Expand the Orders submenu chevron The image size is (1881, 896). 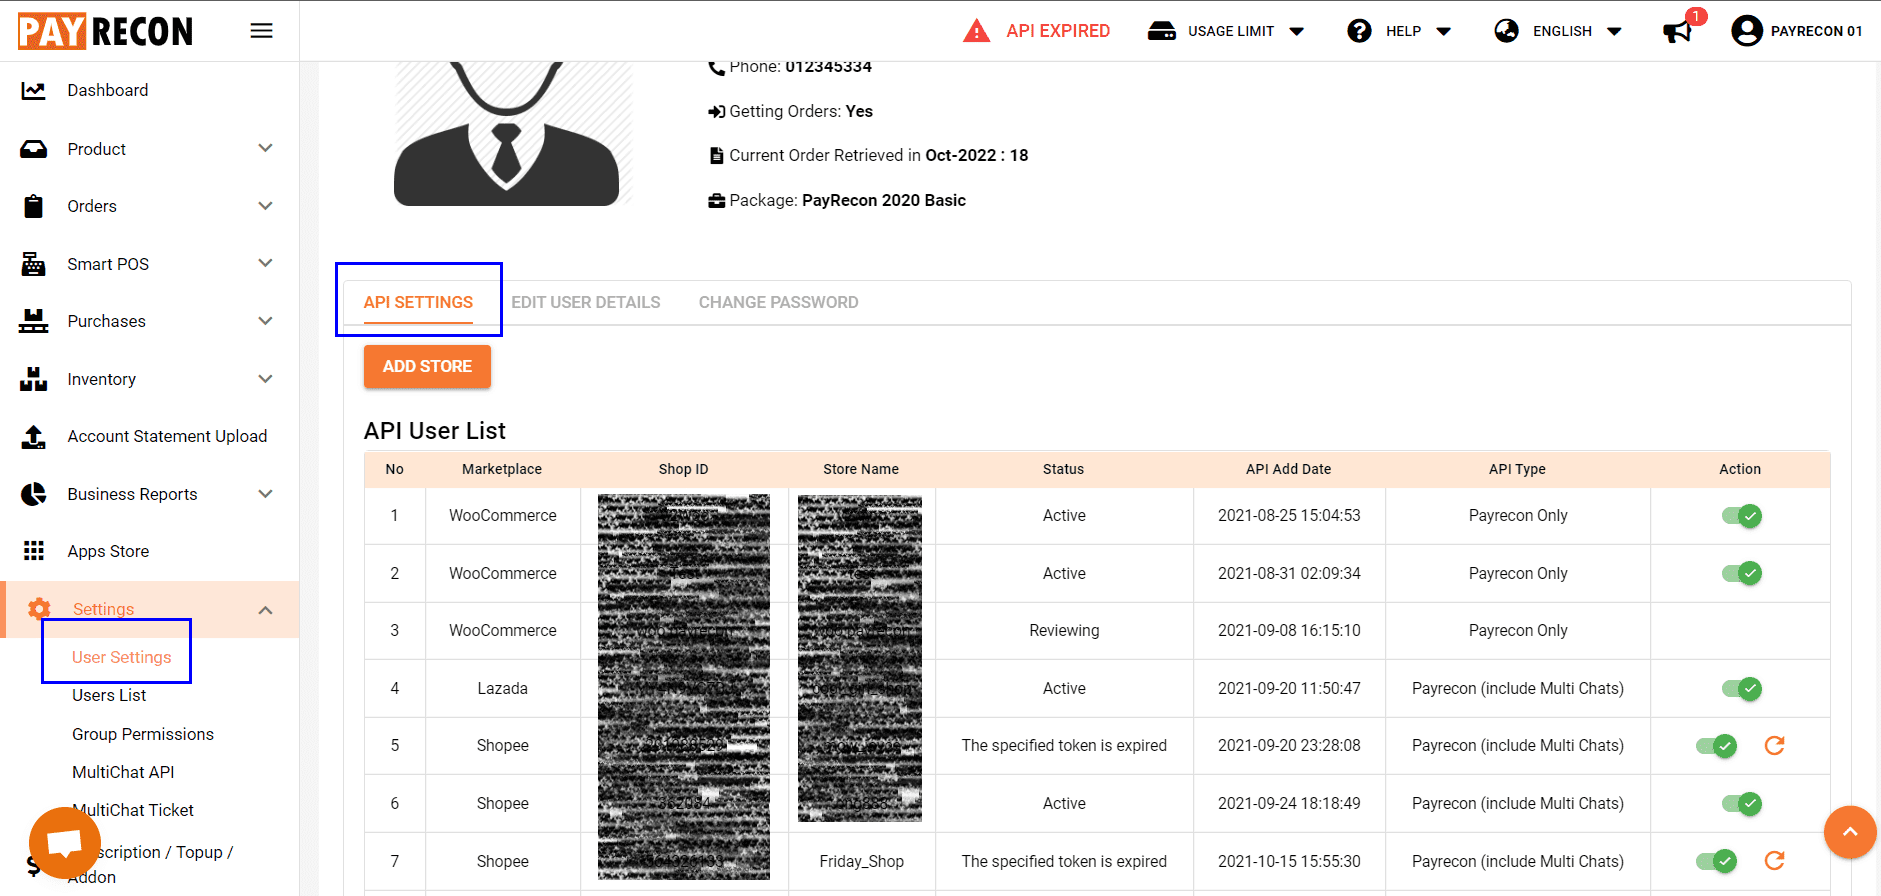(265, 206)
